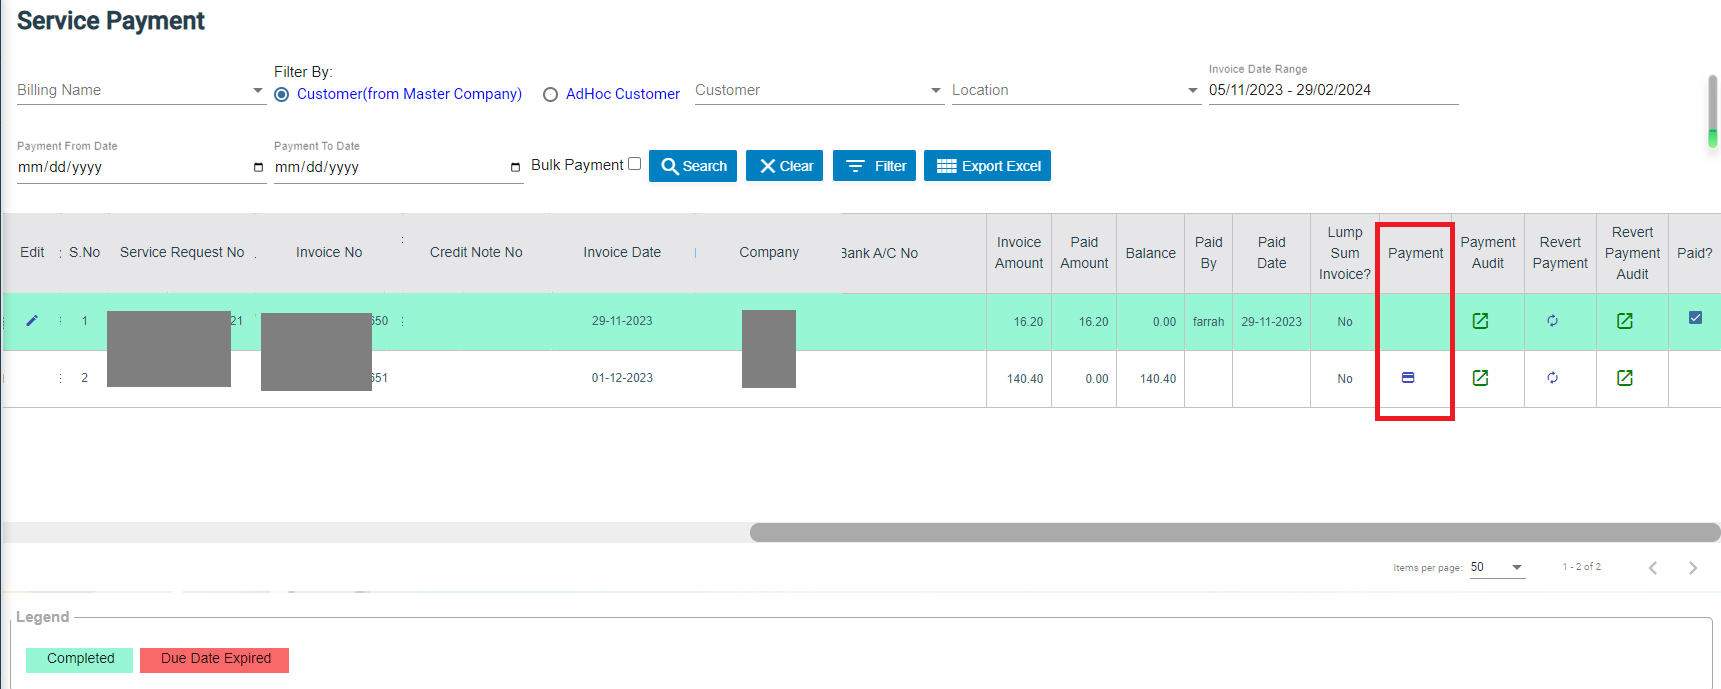Click Revert Payment icon in row 2
Viewport: 1721px width, 689px height.
coord(1553,378)
